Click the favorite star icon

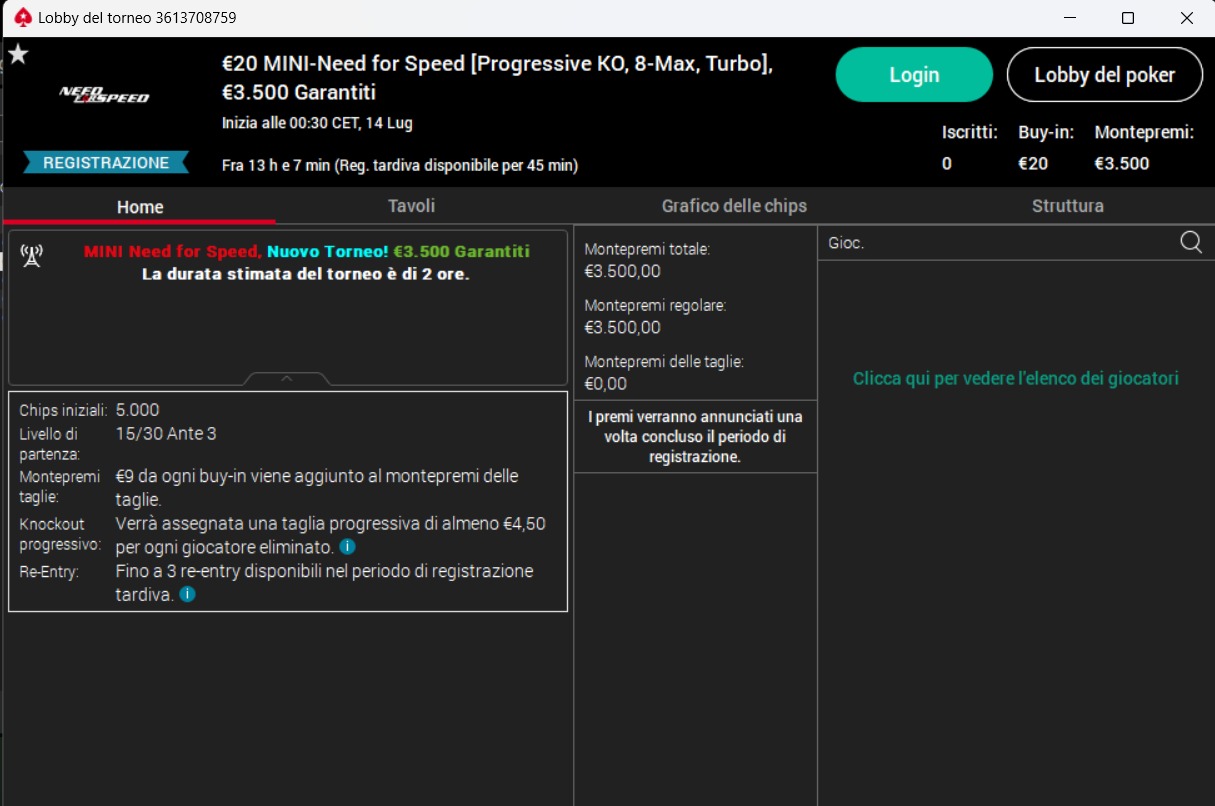coord(18,54)
